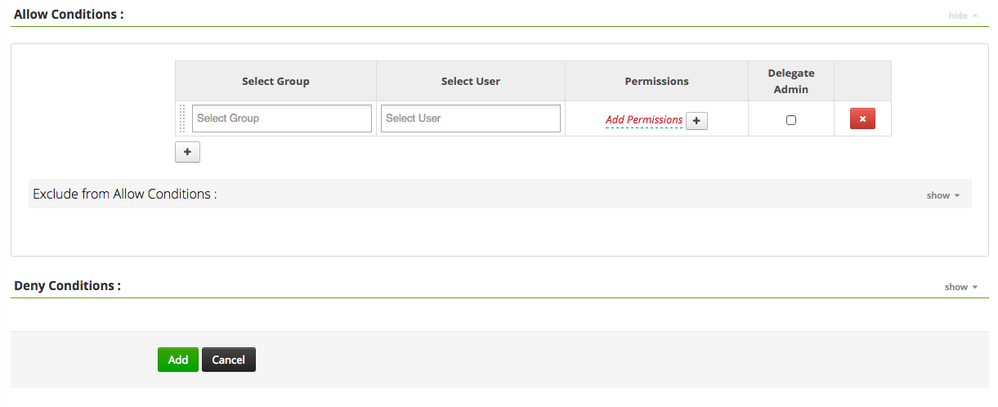
Task: Click the Exclude from Allow Conditions title
Action: [x=125, y=194]
